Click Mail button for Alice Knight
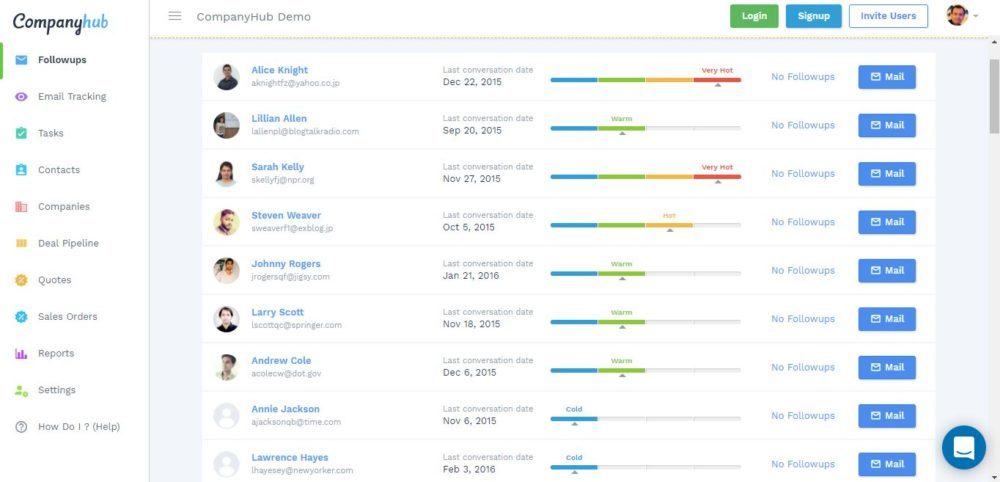 pyautogui.click(x=886, y=77)
